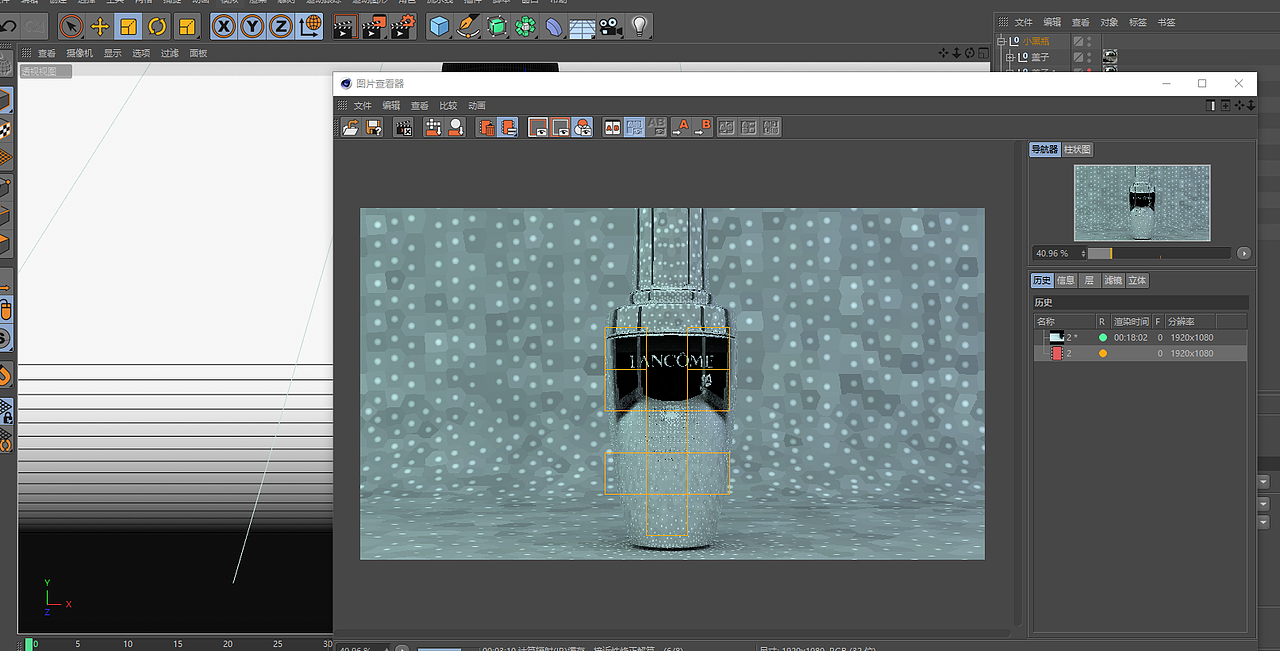
Task: Click Open folder icon in Picture Viewer
Action: [x=350, y=127]
